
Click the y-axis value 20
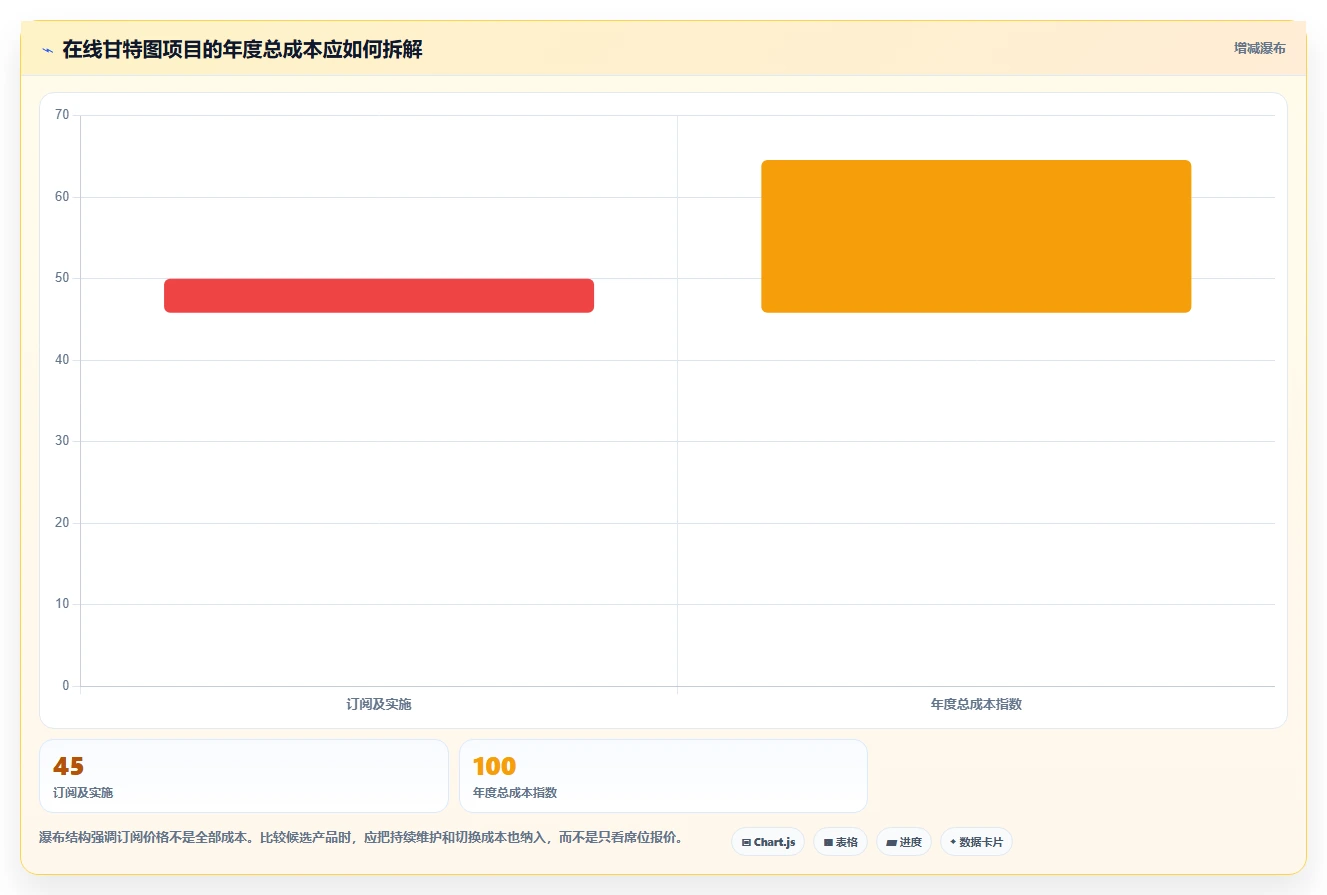pos(62,523)
